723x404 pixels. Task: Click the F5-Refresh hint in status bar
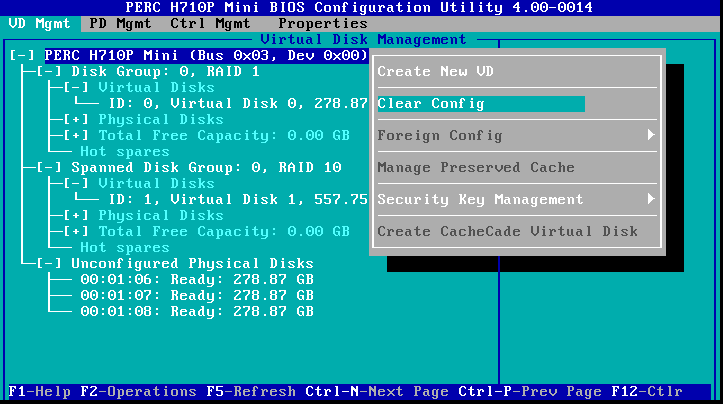pyautogui.click(x=251, y=392)
